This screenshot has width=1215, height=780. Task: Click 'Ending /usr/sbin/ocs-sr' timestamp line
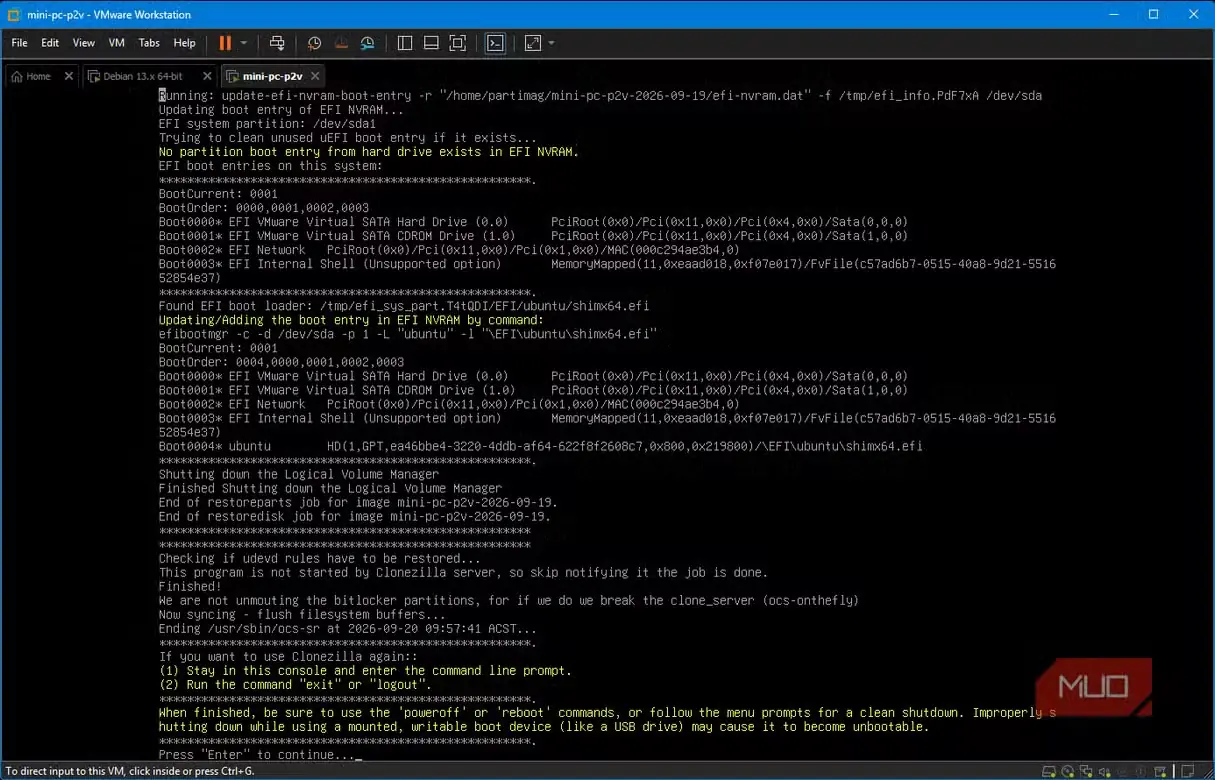tap(347, 628)
